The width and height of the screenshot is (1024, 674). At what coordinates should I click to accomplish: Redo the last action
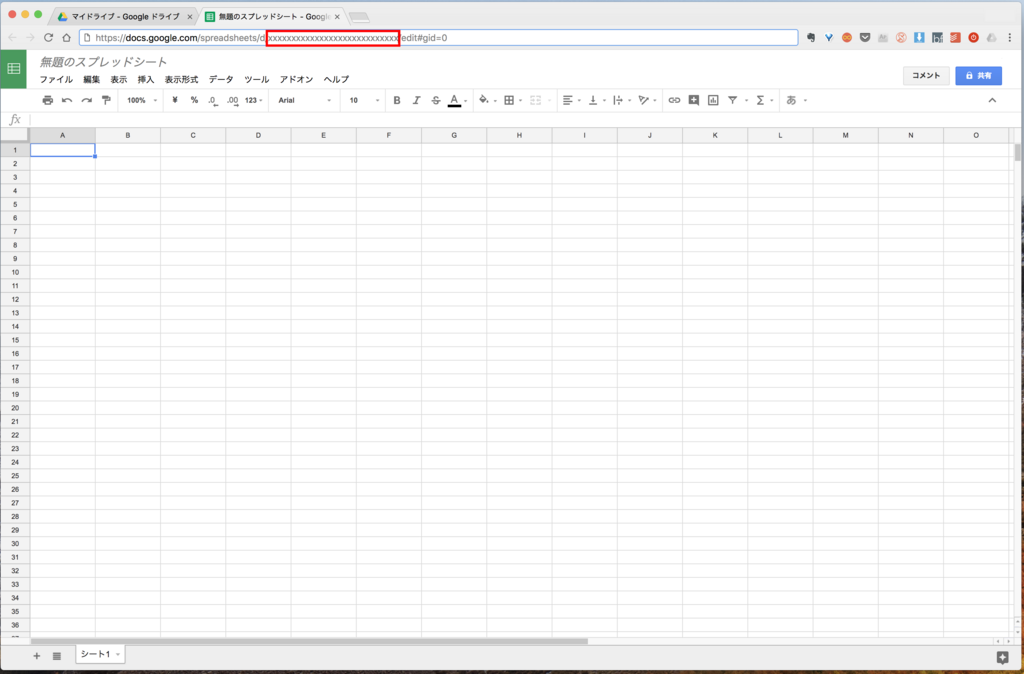(x=86, y=101)
